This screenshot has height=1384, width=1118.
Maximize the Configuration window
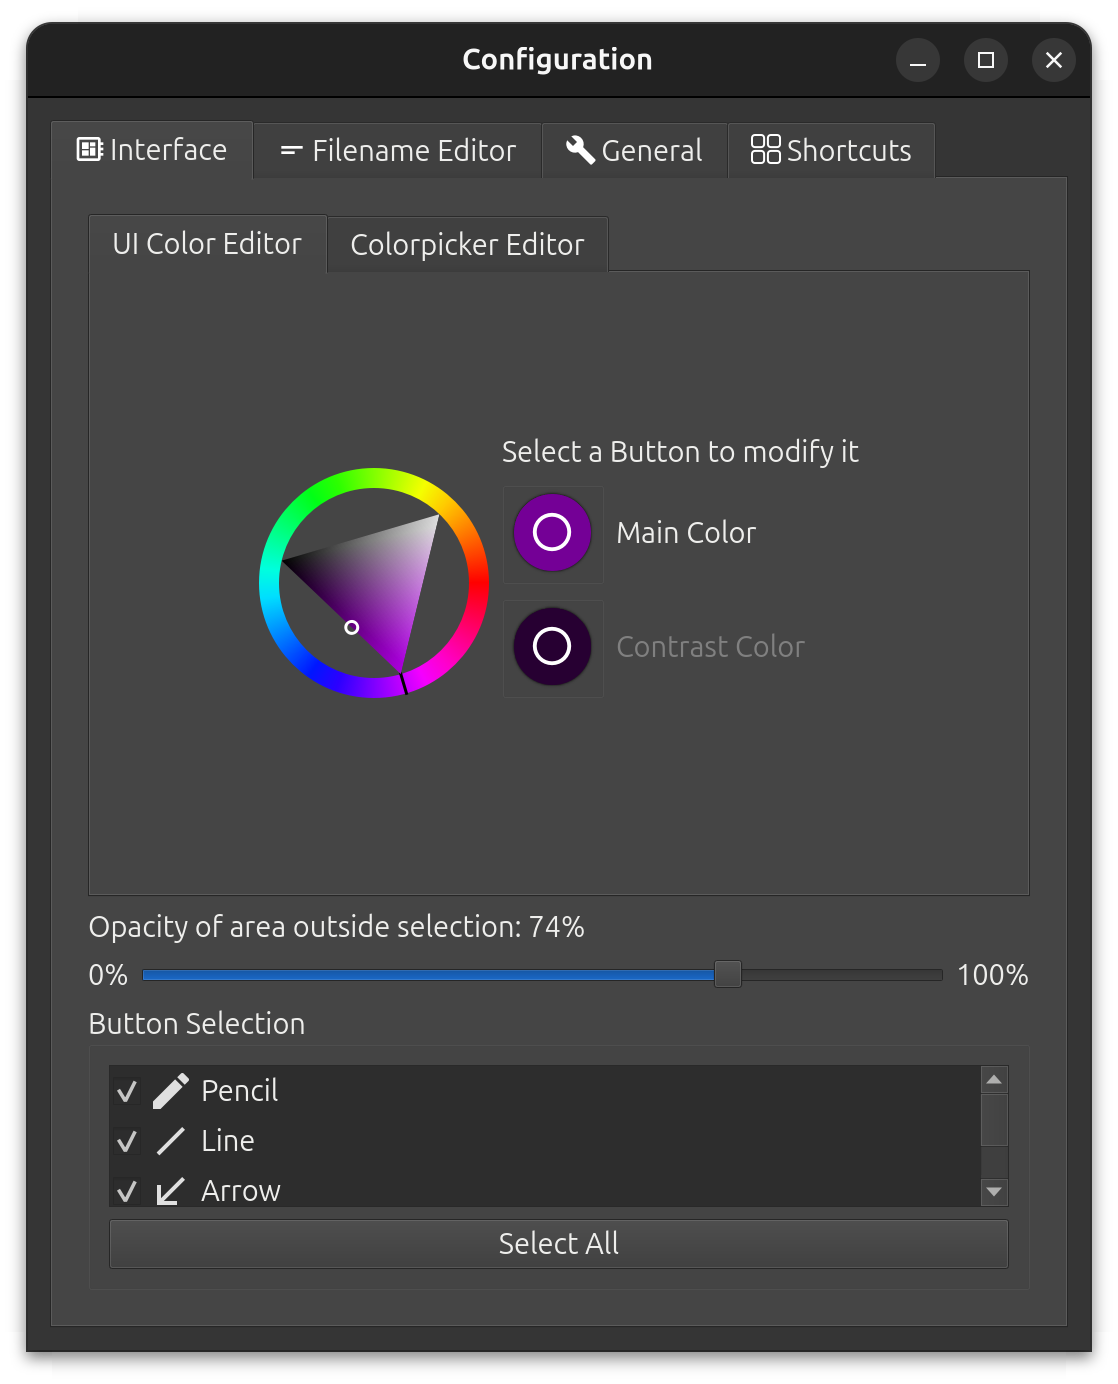[986, 61]
